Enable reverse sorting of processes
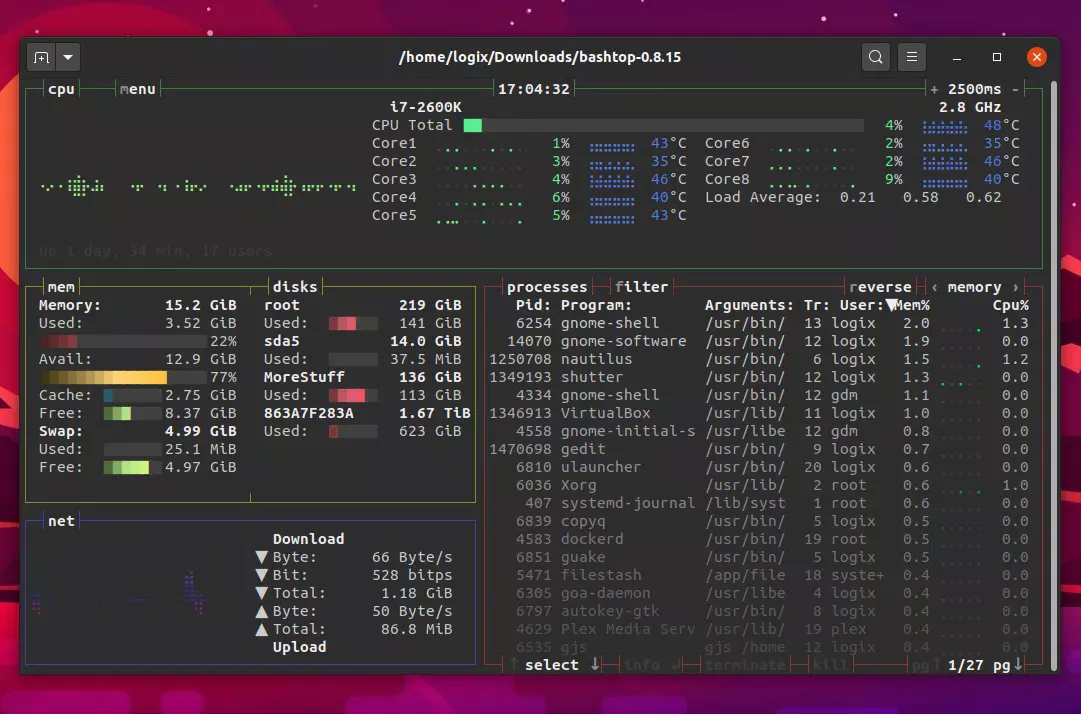Viewport: 1081px width, 714px height. tap(880, 287)
